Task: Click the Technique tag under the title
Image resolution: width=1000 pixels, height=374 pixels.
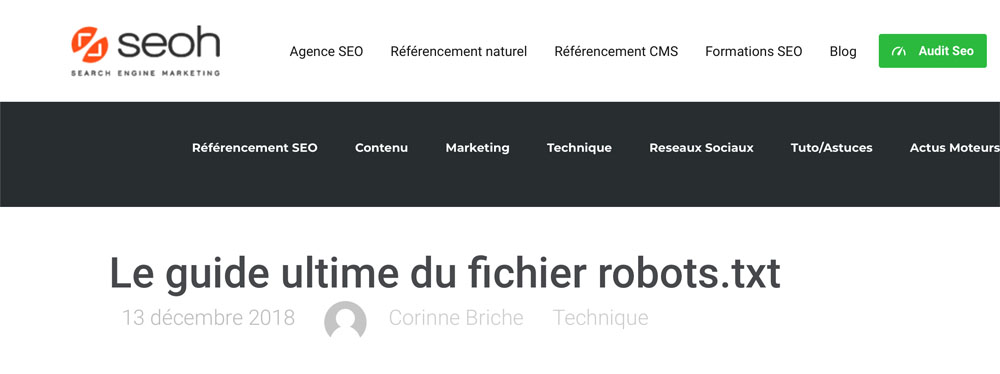Action: coord(600,318)
